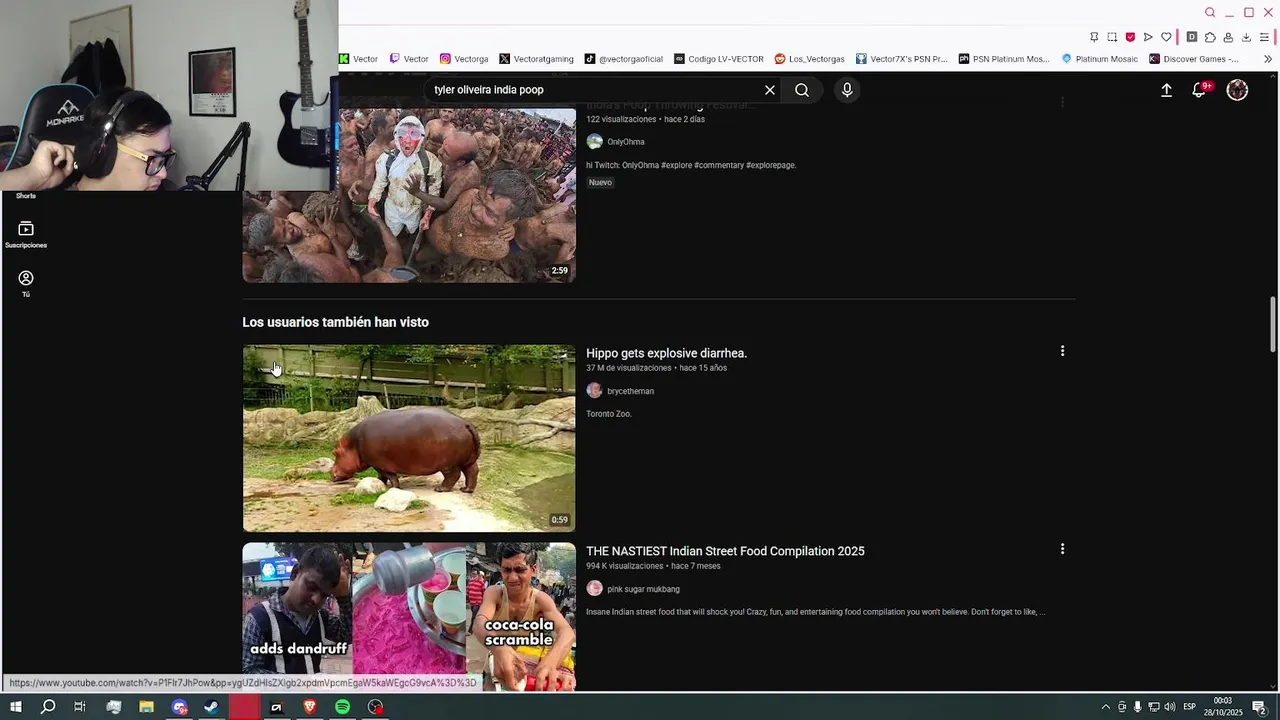Open the Vectoratgaming bookmark

[536, 59]
